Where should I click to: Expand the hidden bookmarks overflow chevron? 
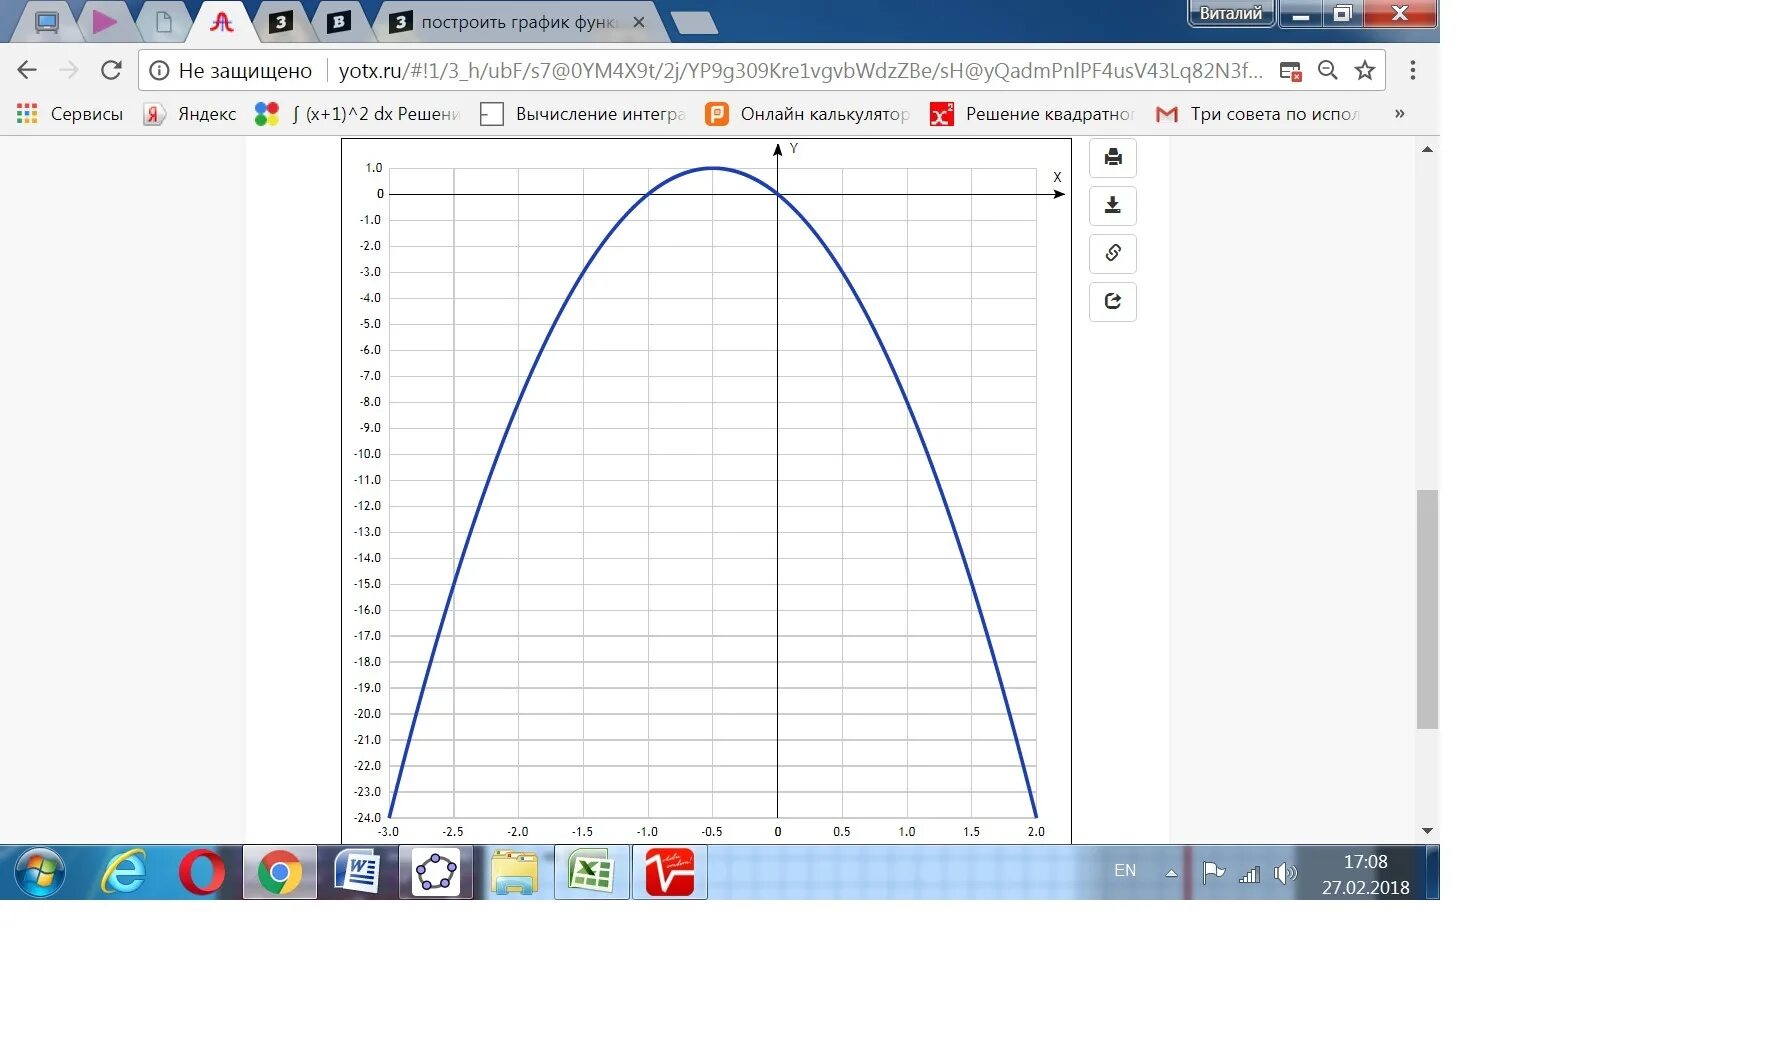tap(1399, 114)
